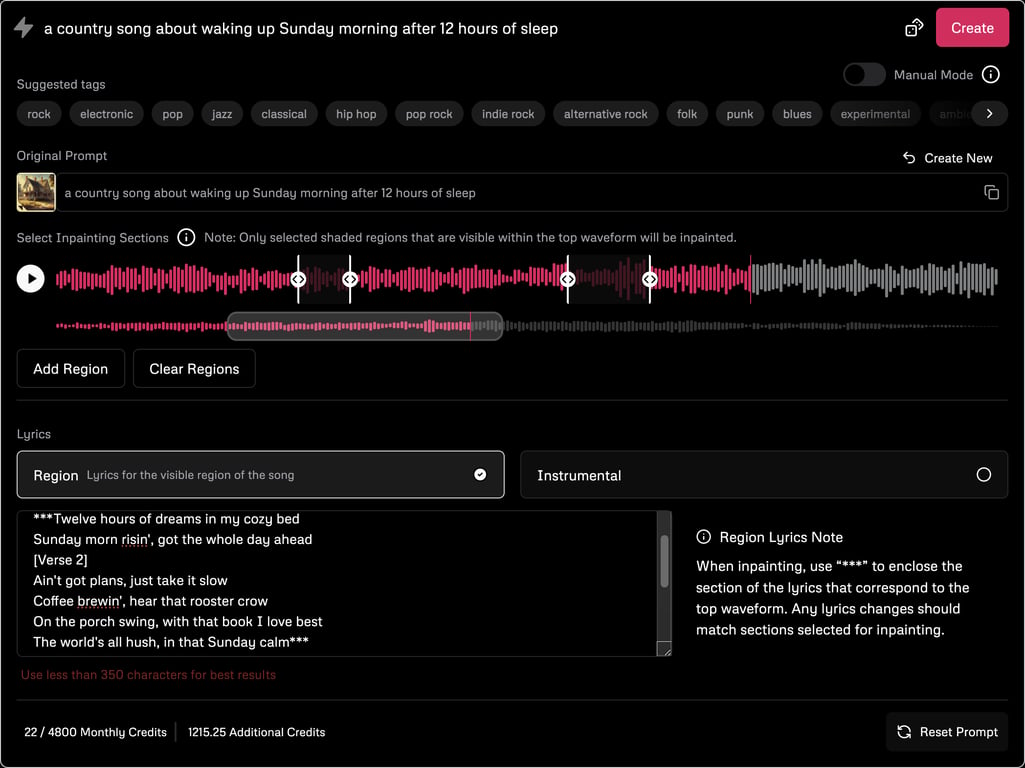Screen dimensions: 1025x768
Task: Click the Add Region button
Action: click(x=71, y=369)
